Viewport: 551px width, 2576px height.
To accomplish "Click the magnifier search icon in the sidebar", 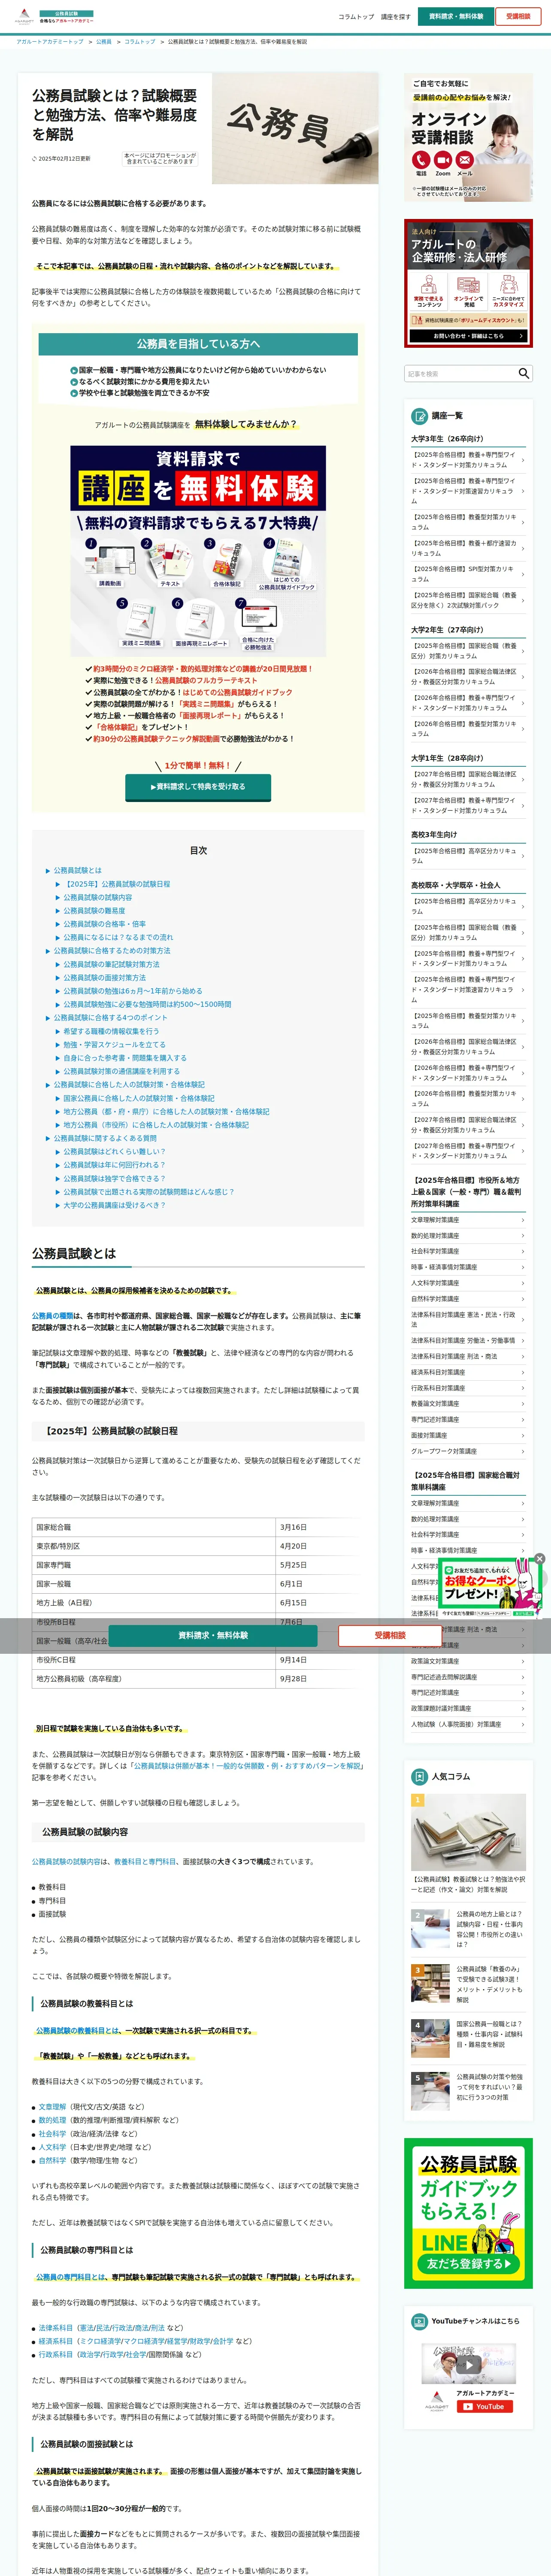I will (523, 373).
